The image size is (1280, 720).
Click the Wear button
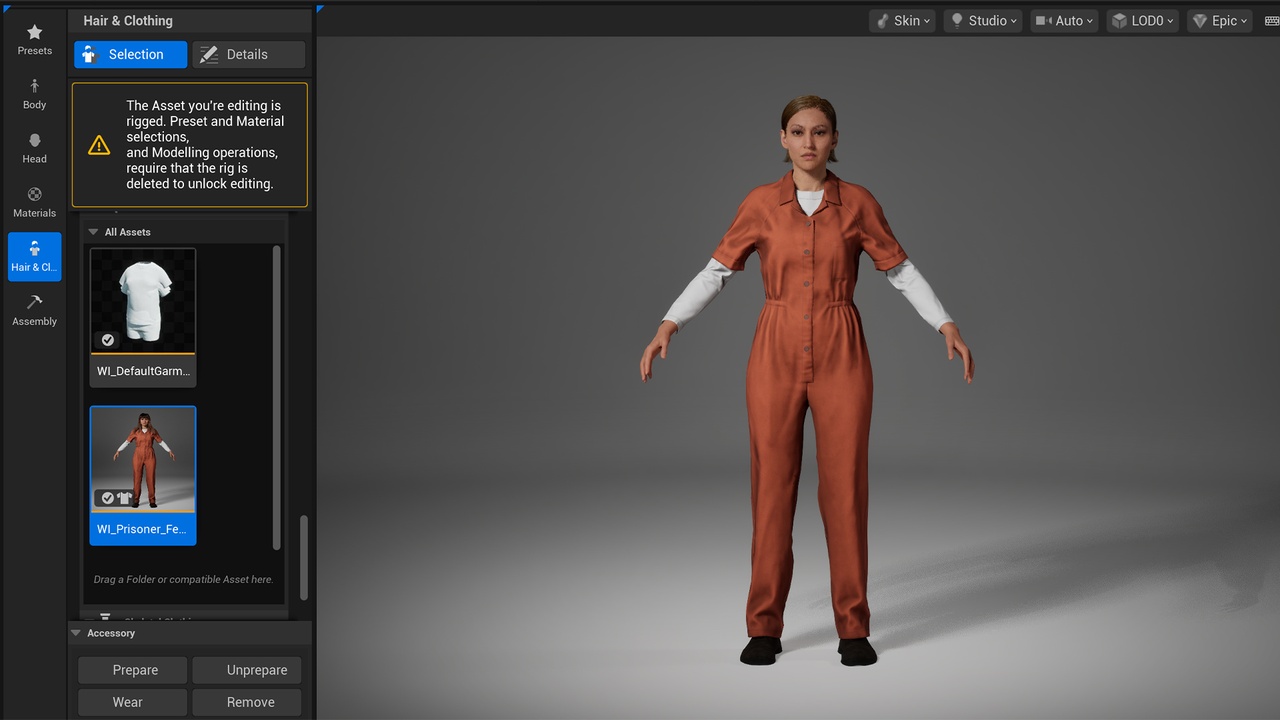click(133, 702)
